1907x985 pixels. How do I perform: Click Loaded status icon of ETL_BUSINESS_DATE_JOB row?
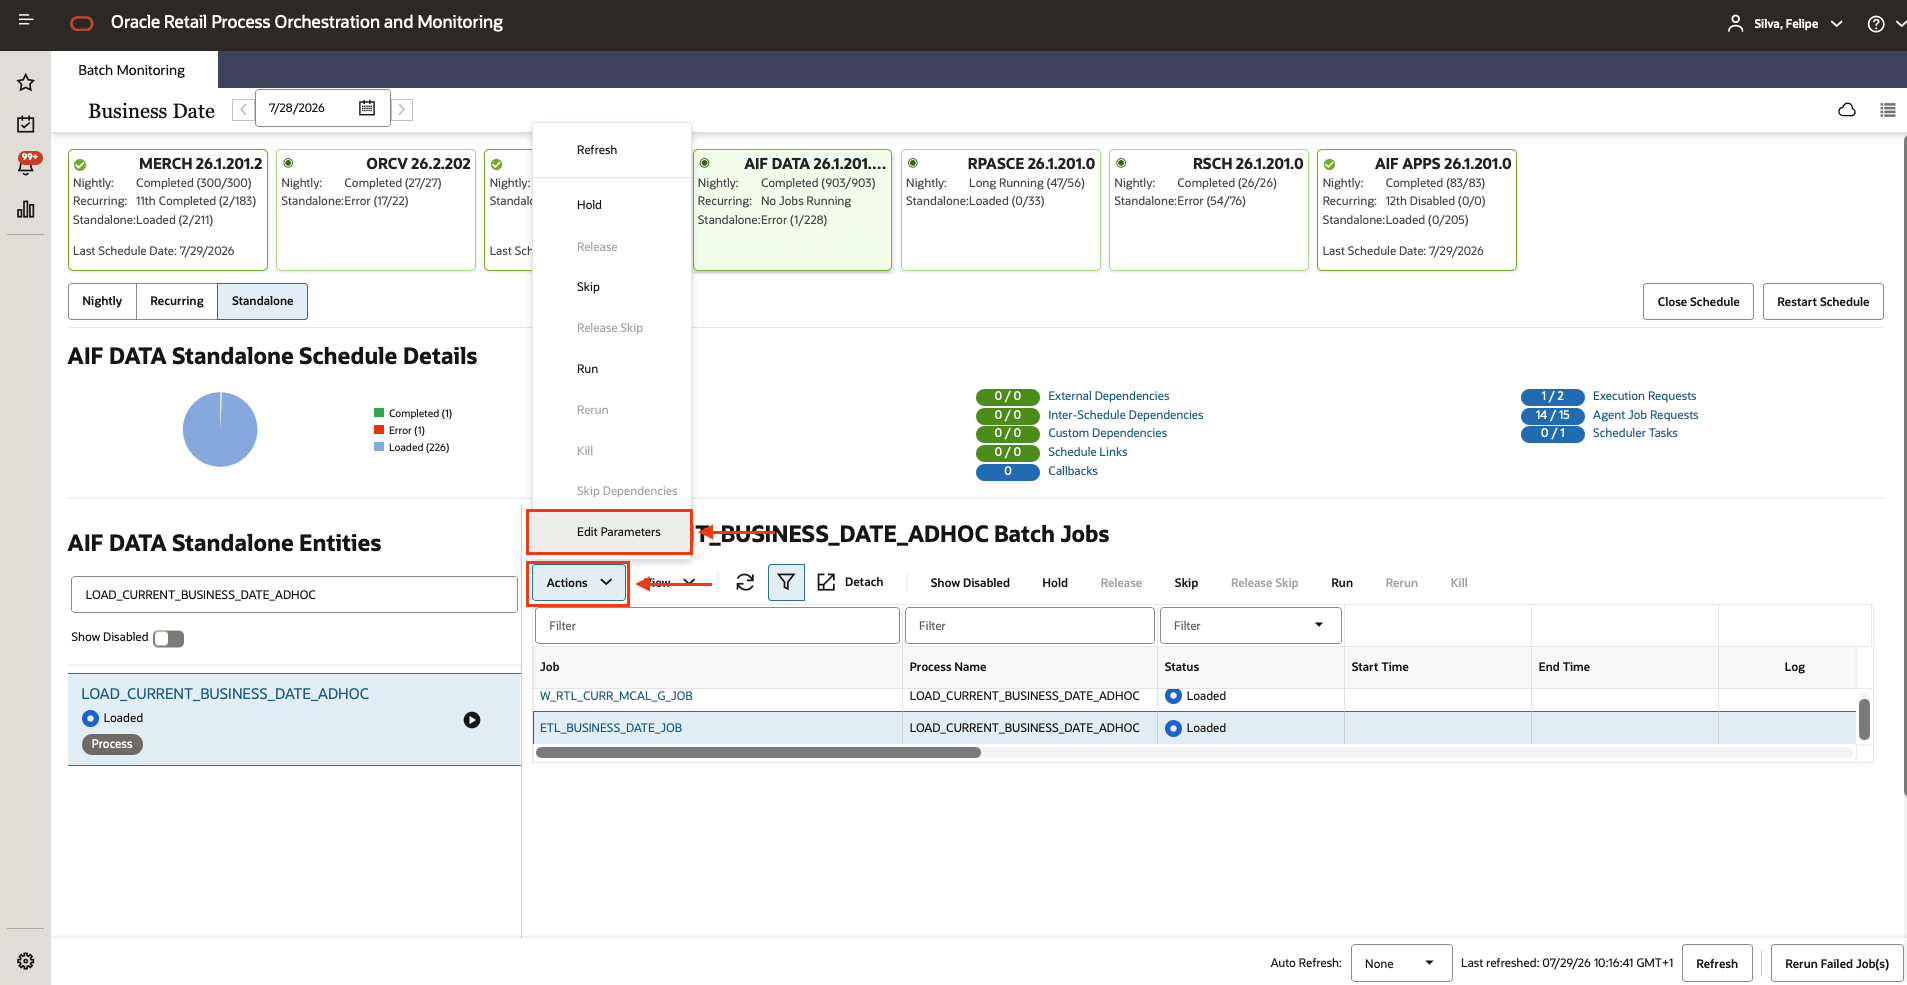pos(1173,728)
